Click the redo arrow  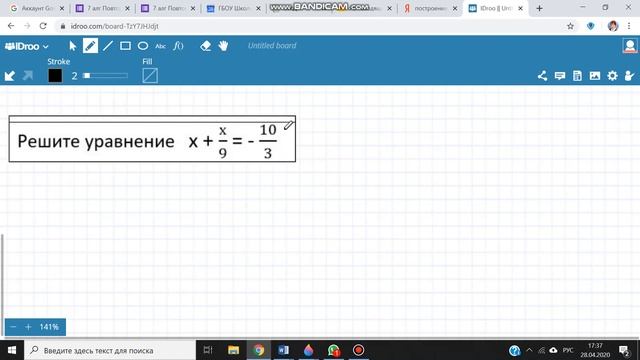pyautogui.click(x=28, y=76)
